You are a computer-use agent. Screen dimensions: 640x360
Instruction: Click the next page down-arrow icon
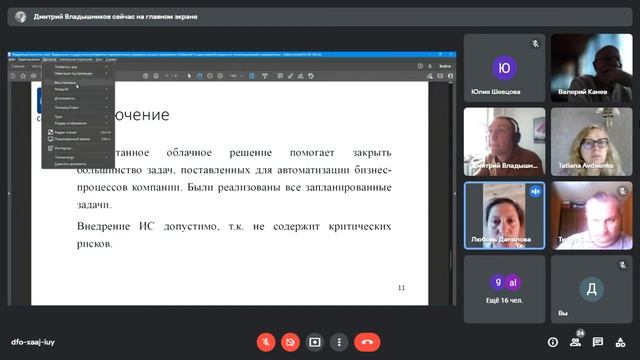[156, 76]
